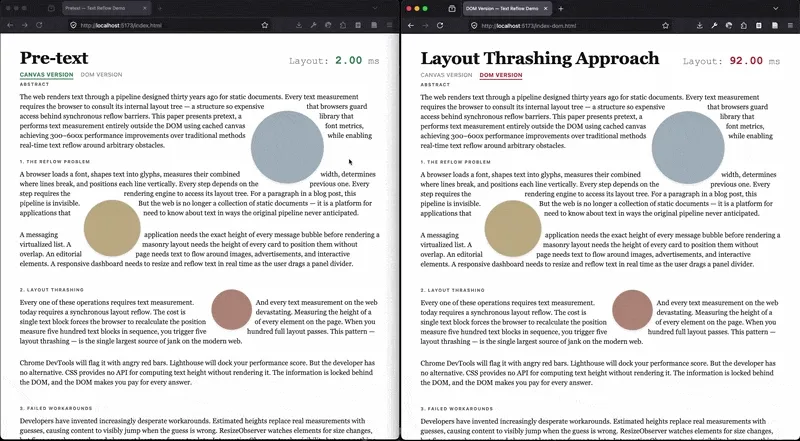800x441 pixels.
Task: Focus the index-dom.html address bar
Action: tap(570, 26)
